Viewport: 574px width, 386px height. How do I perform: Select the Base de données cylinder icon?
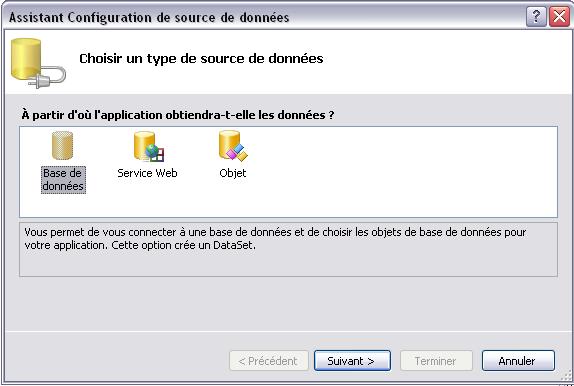point(62,146)
